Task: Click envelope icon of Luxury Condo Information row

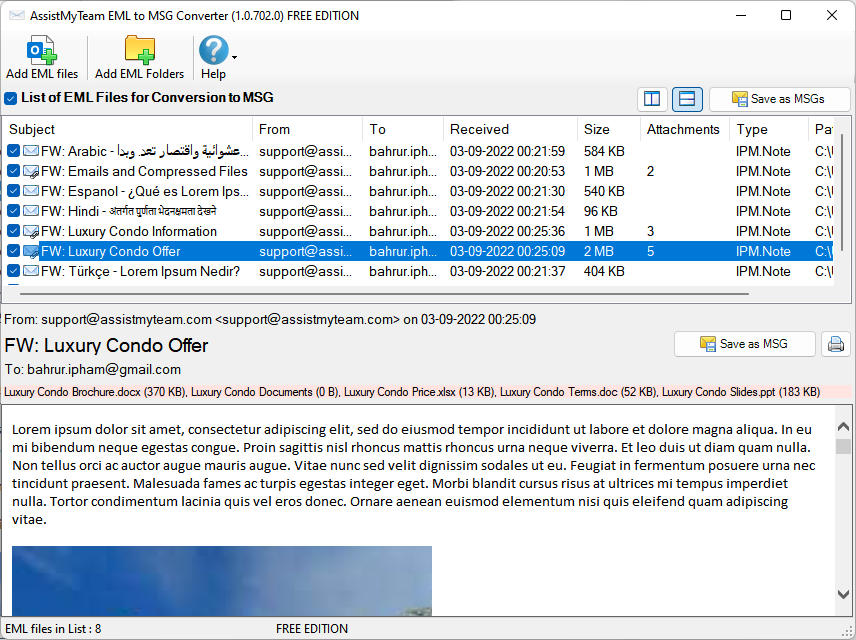Action: pyautogui.click(x=31, y=231)
